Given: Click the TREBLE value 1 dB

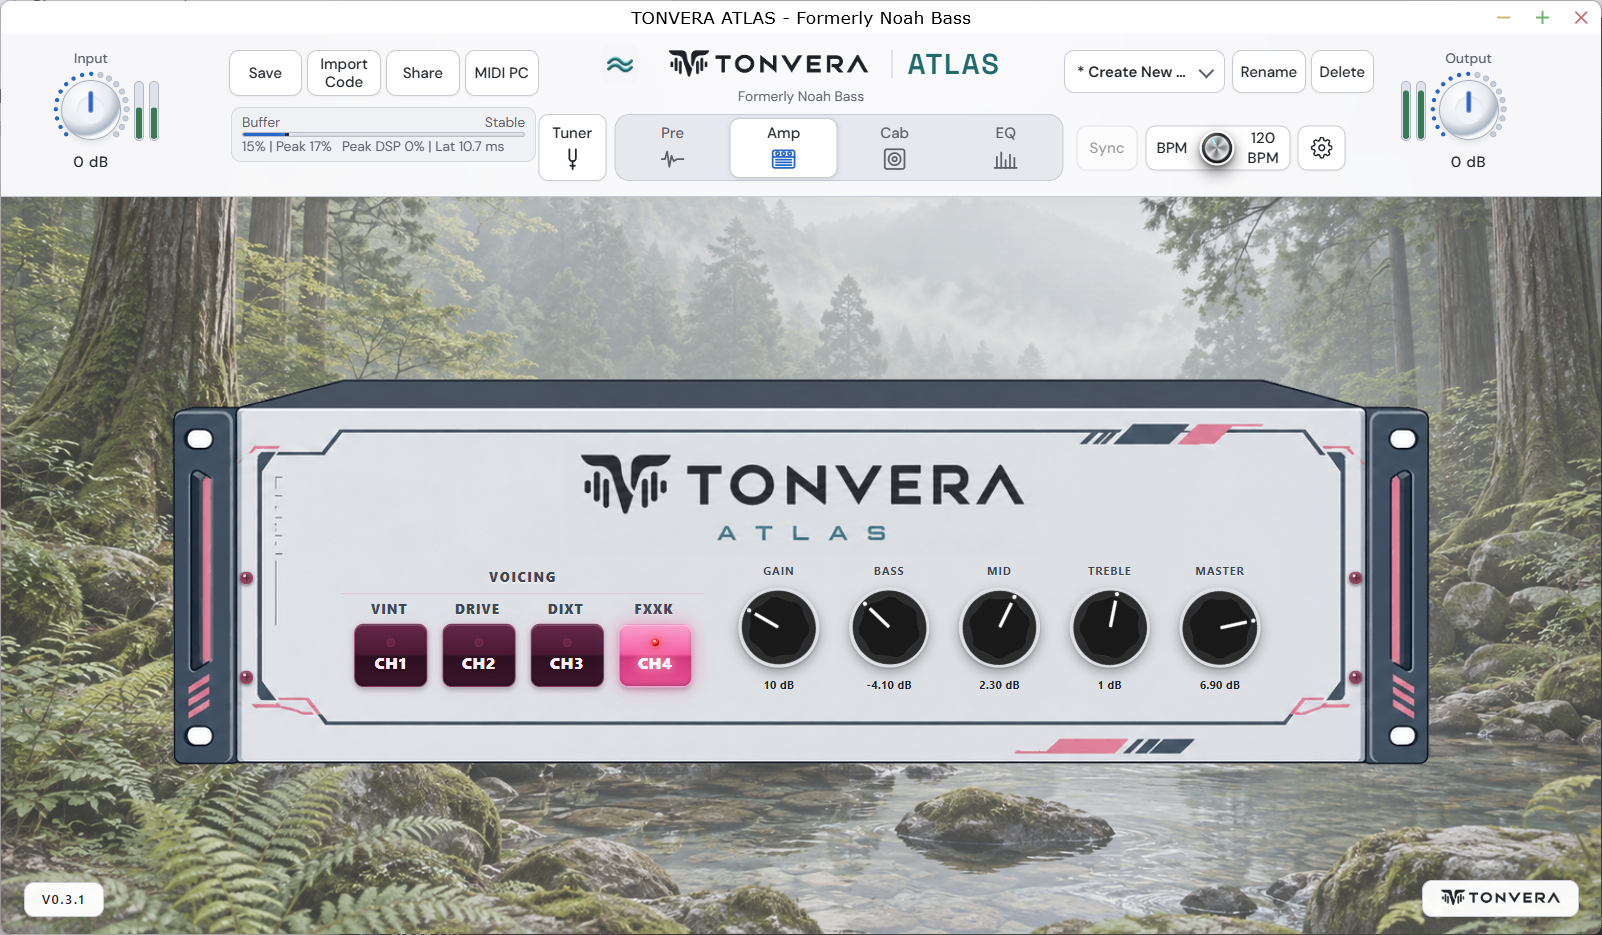Looking at the screenshot, I should [1110, 685].
